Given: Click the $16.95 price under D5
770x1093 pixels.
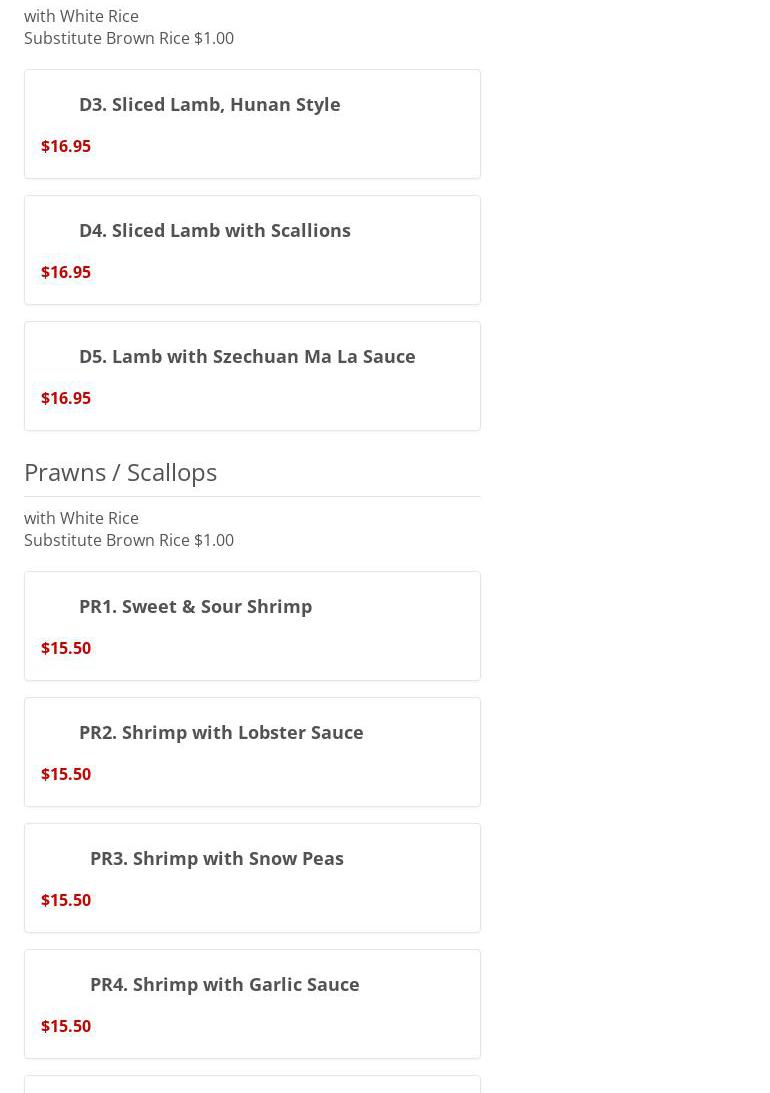Looking at the screenshot, I should (66, 398).
